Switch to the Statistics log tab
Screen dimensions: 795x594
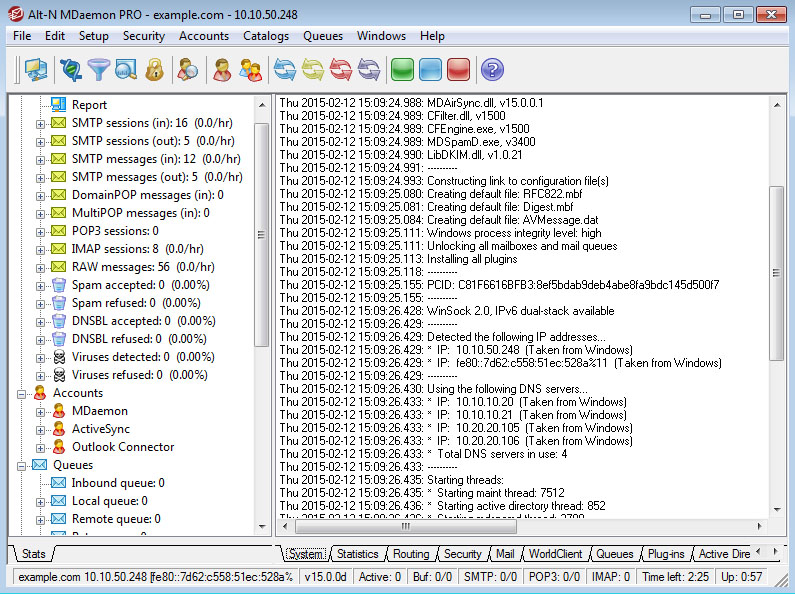click(x=357, y=554)
